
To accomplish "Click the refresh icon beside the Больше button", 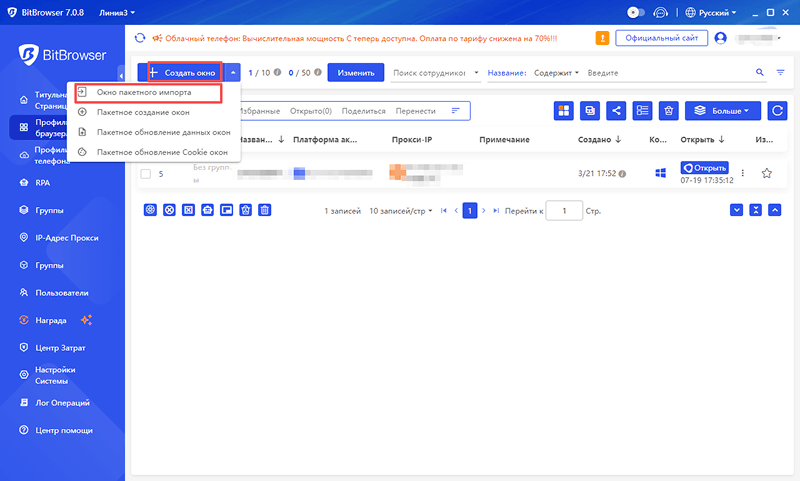I will (776, 111).
